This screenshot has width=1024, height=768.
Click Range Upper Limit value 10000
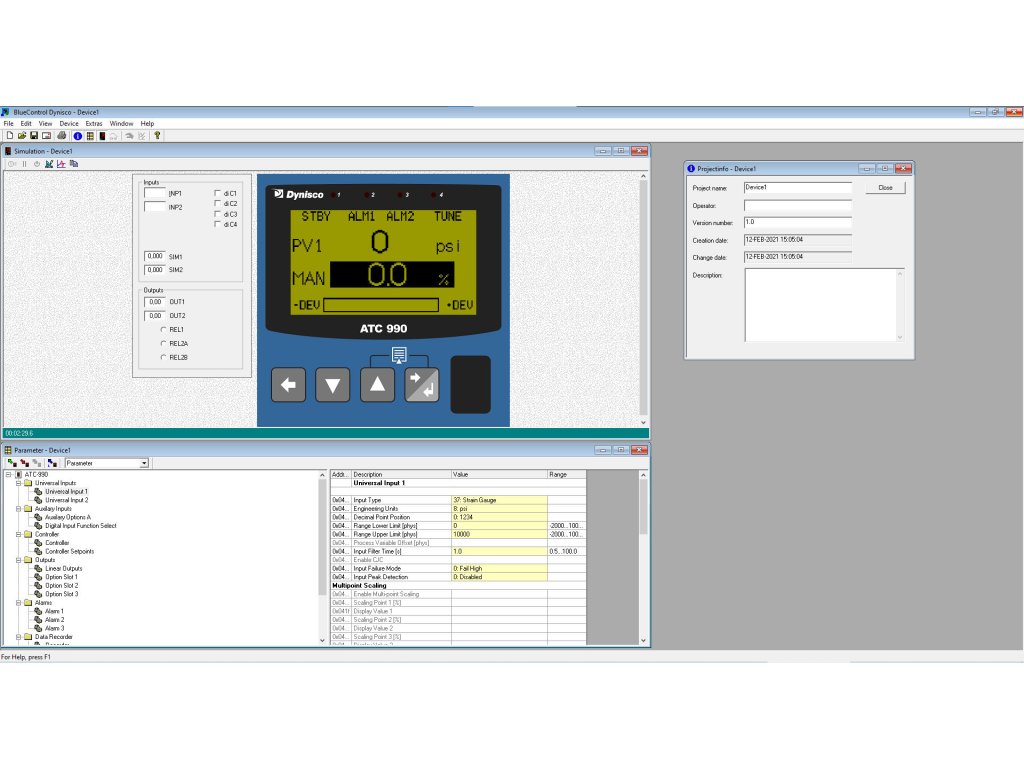[x=499, y=534]
